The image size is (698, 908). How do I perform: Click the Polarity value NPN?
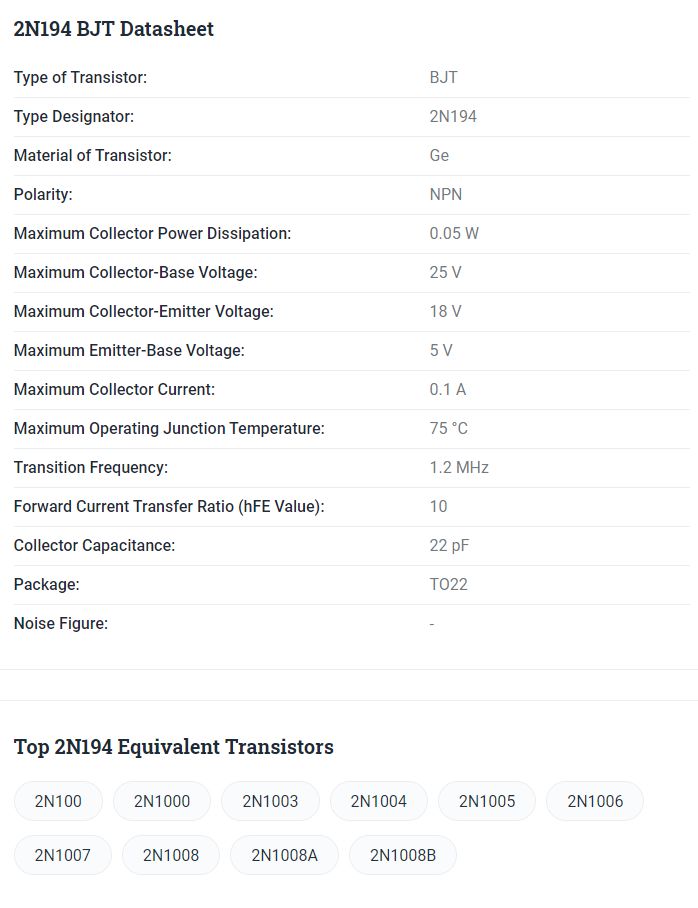446,195
